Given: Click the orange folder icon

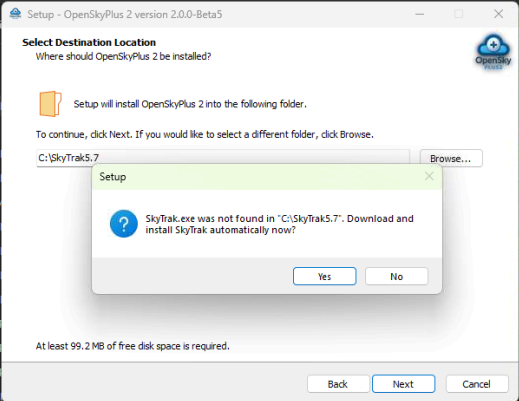Looking at the screenshot, I should click(50, 104).
